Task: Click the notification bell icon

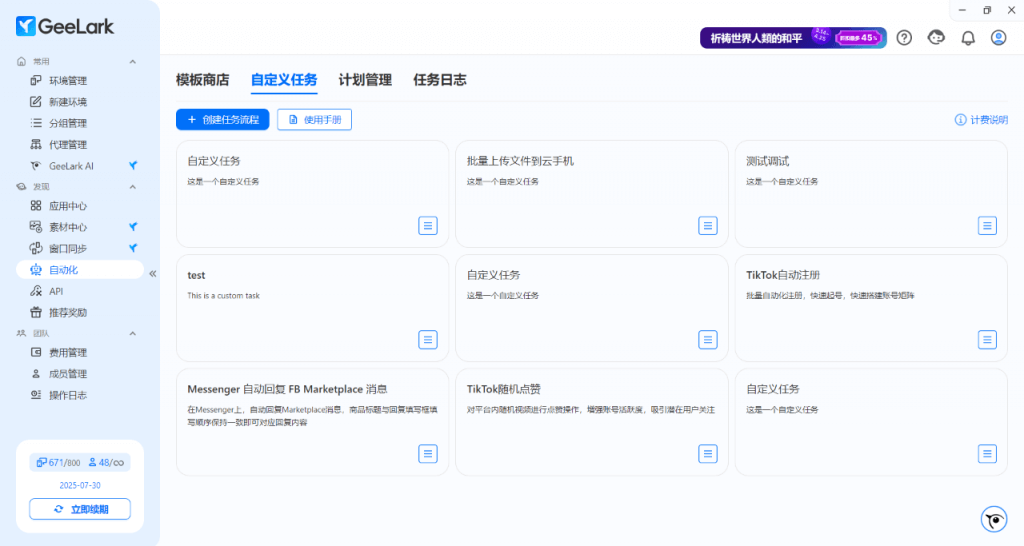Action: (967, 38)
